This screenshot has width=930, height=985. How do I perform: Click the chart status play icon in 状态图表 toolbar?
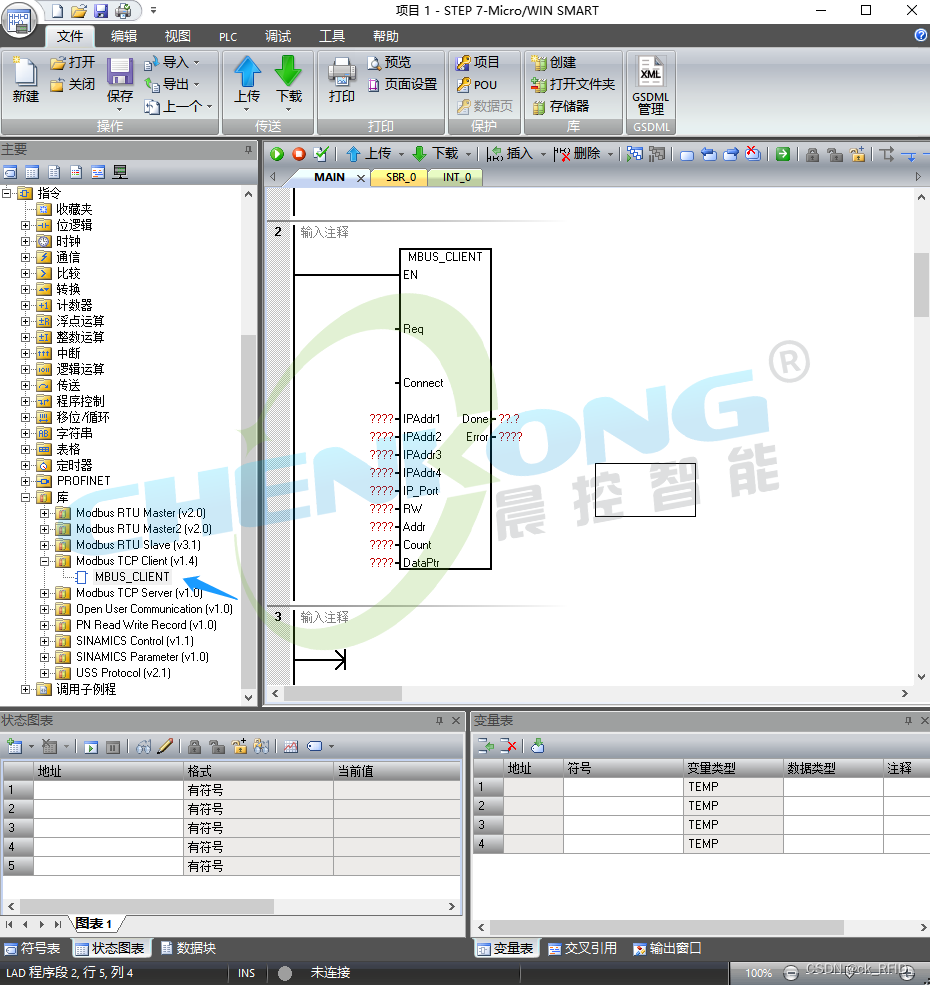coord(91,747)
